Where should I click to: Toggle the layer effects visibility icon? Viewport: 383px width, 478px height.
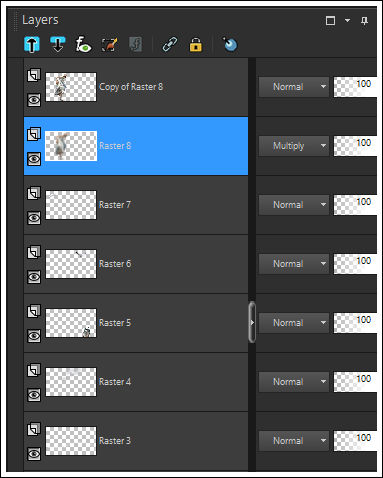point(83,44)
